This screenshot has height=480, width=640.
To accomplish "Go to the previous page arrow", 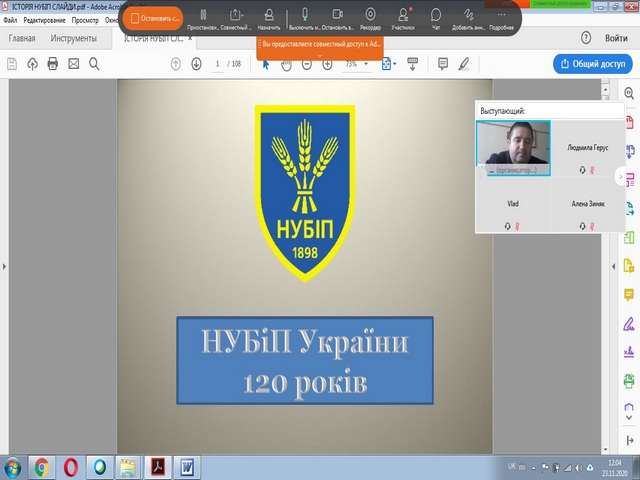I will (176, 64).
